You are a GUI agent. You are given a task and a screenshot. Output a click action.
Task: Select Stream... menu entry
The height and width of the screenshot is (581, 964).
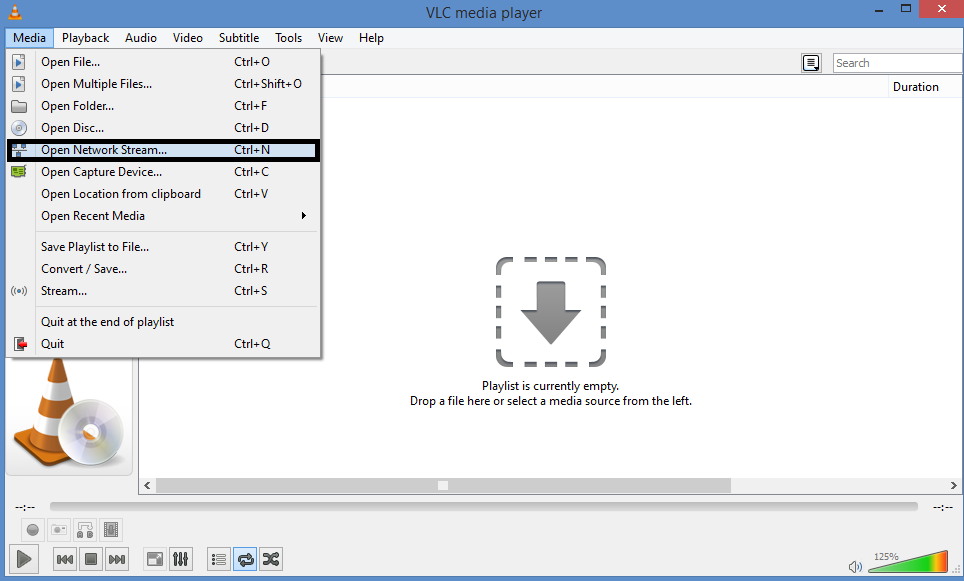(x=164, y=291)
